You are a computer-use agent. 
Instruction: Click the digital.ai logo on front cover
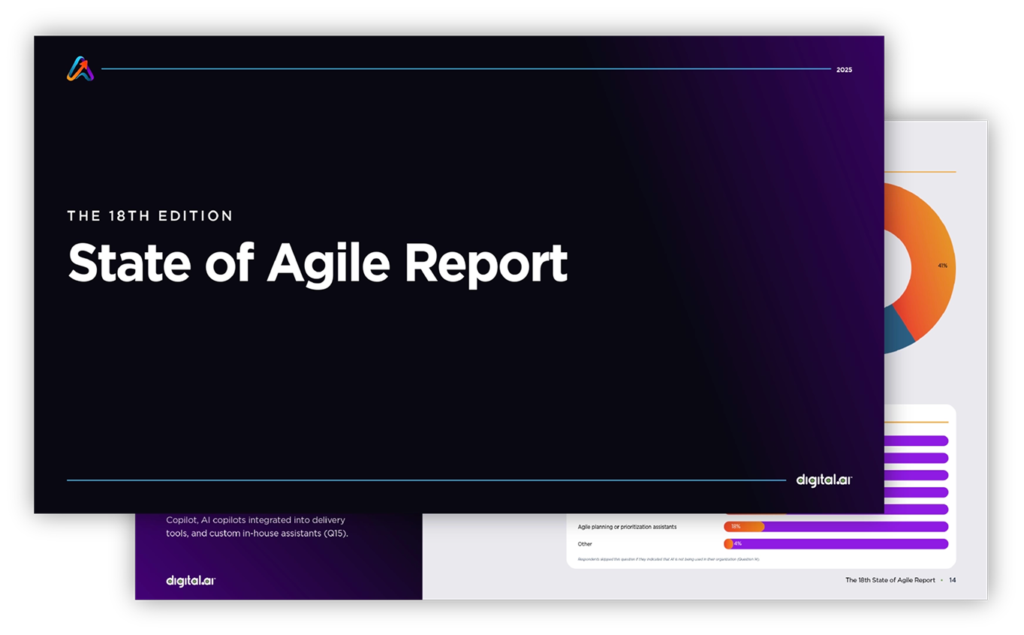click(x=824, y=480)
